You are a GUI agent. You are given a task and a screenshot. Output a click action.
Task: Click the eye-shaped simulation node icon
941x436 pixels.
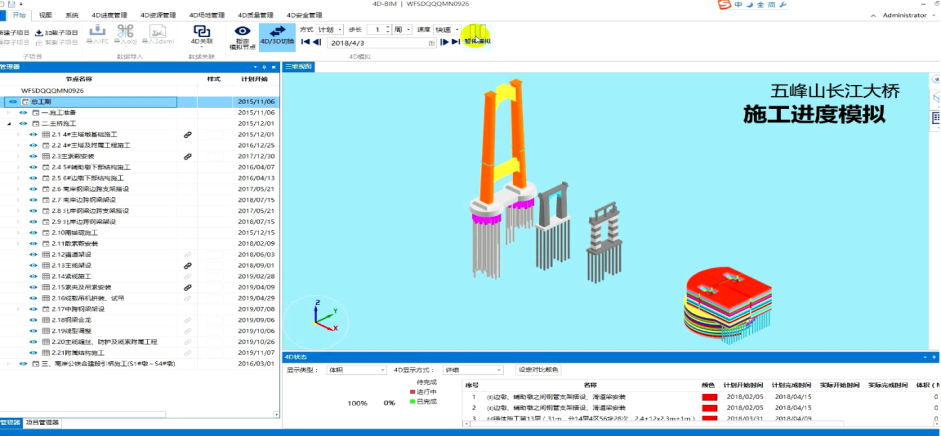point(242,31)
